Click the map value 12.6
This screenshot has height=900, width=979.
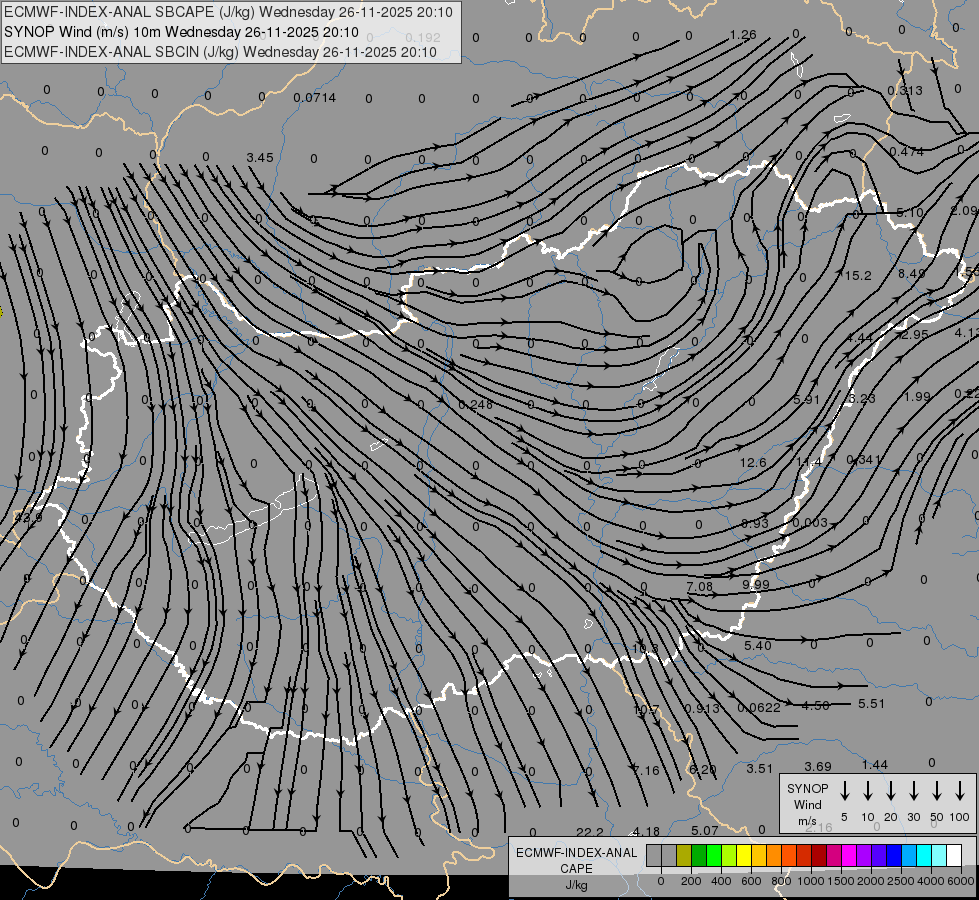752,462
